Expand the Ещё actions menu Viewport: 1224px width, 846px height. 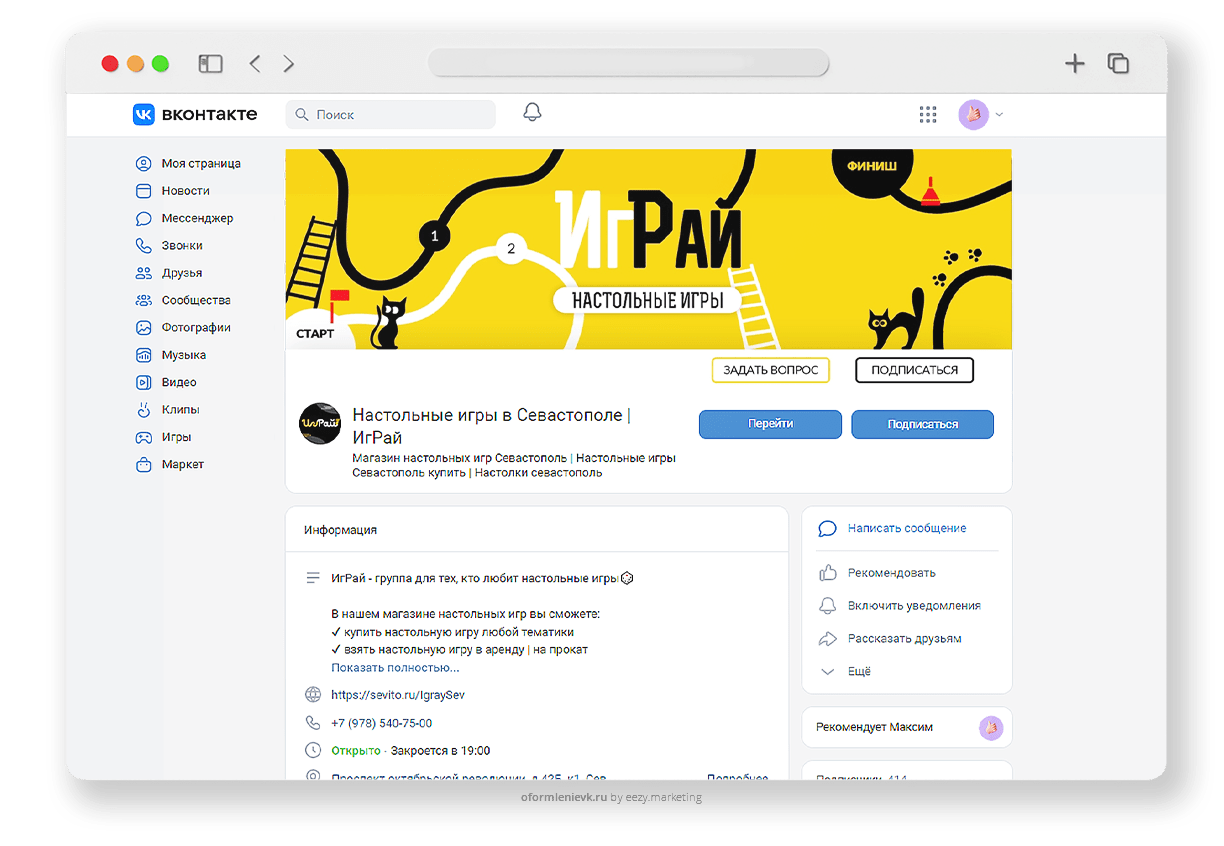click(859, 671)
